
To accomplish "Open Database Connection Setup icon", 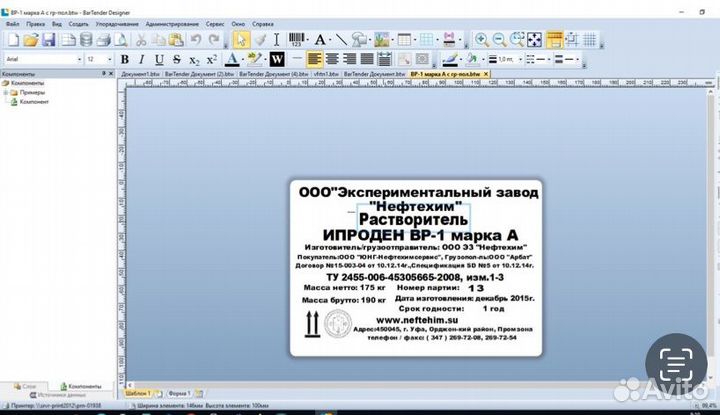I will click(x=86, y=40).
